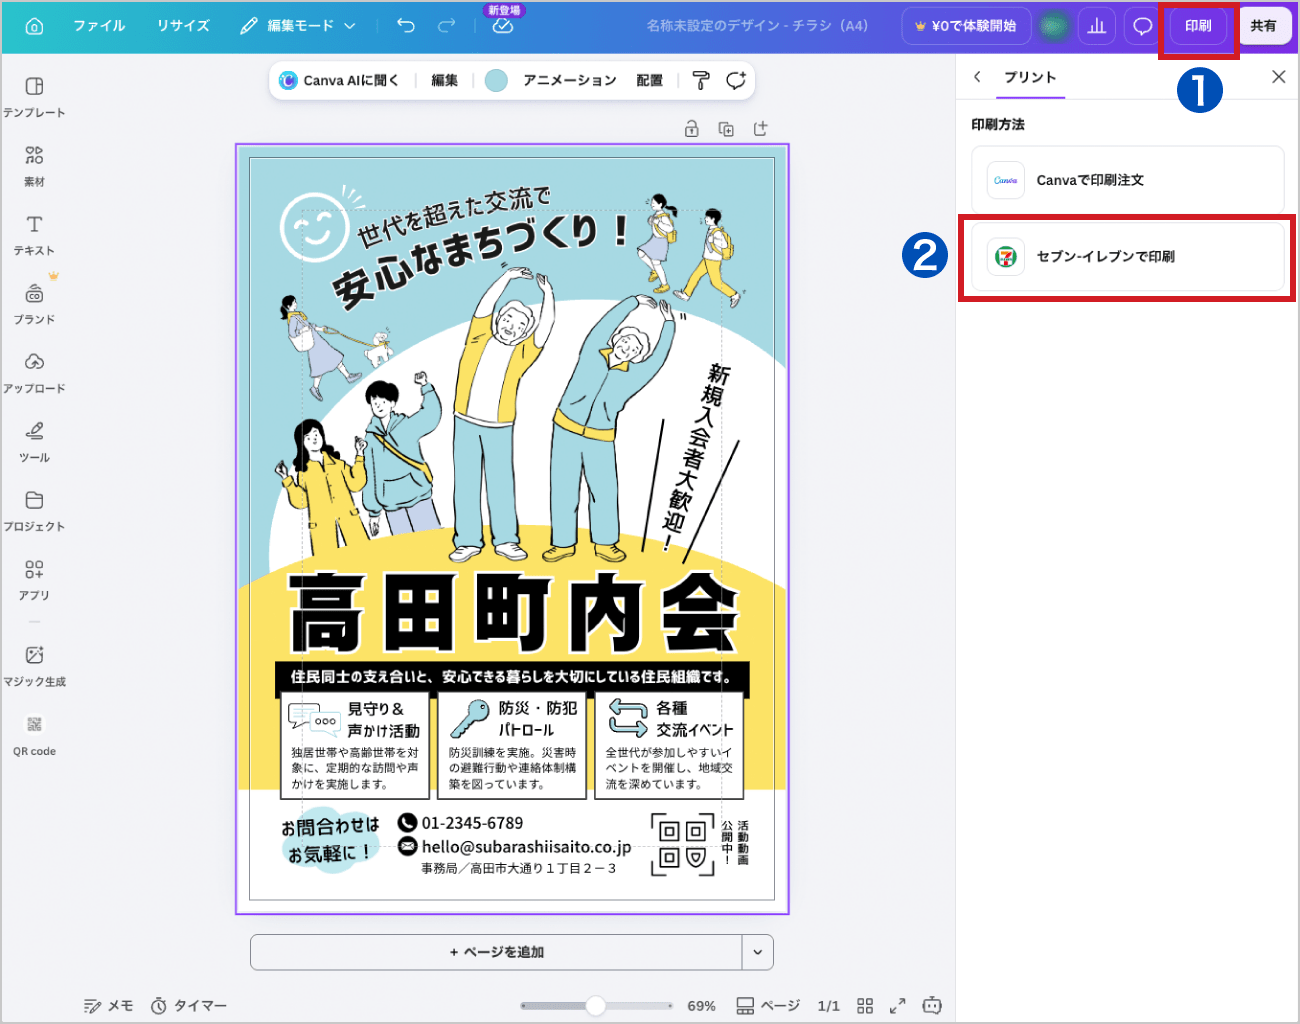Screen dimensions: 1300x1024
Task: Open the リサイズ menu
Action: (x=183, y=26)
